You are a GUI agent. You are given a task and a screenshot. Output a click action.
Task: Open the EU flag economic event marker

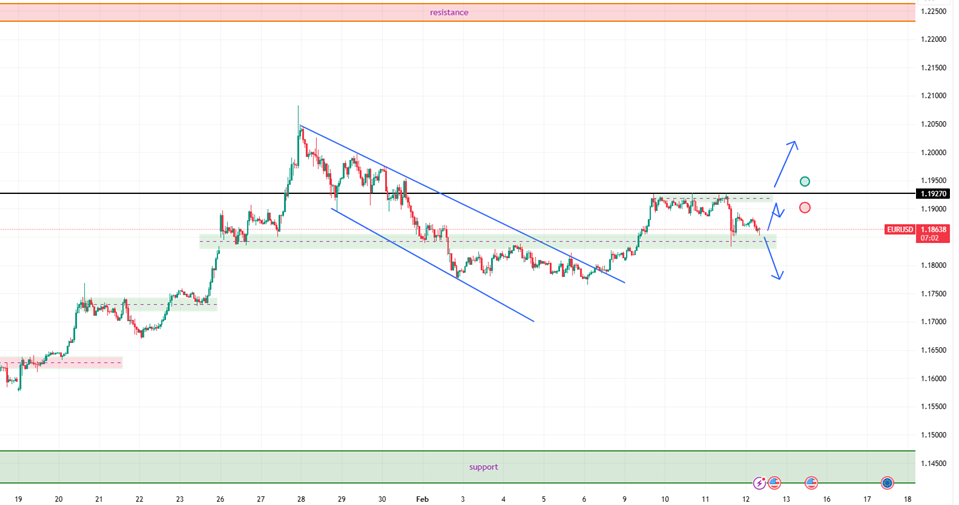[887, 483]
